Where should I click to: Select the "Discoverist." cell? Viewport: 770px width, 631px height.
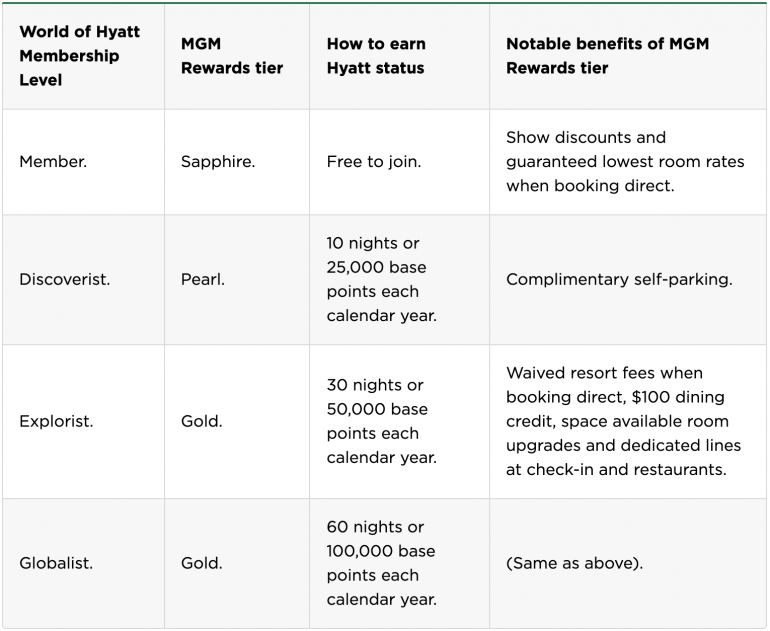point(65,280)
